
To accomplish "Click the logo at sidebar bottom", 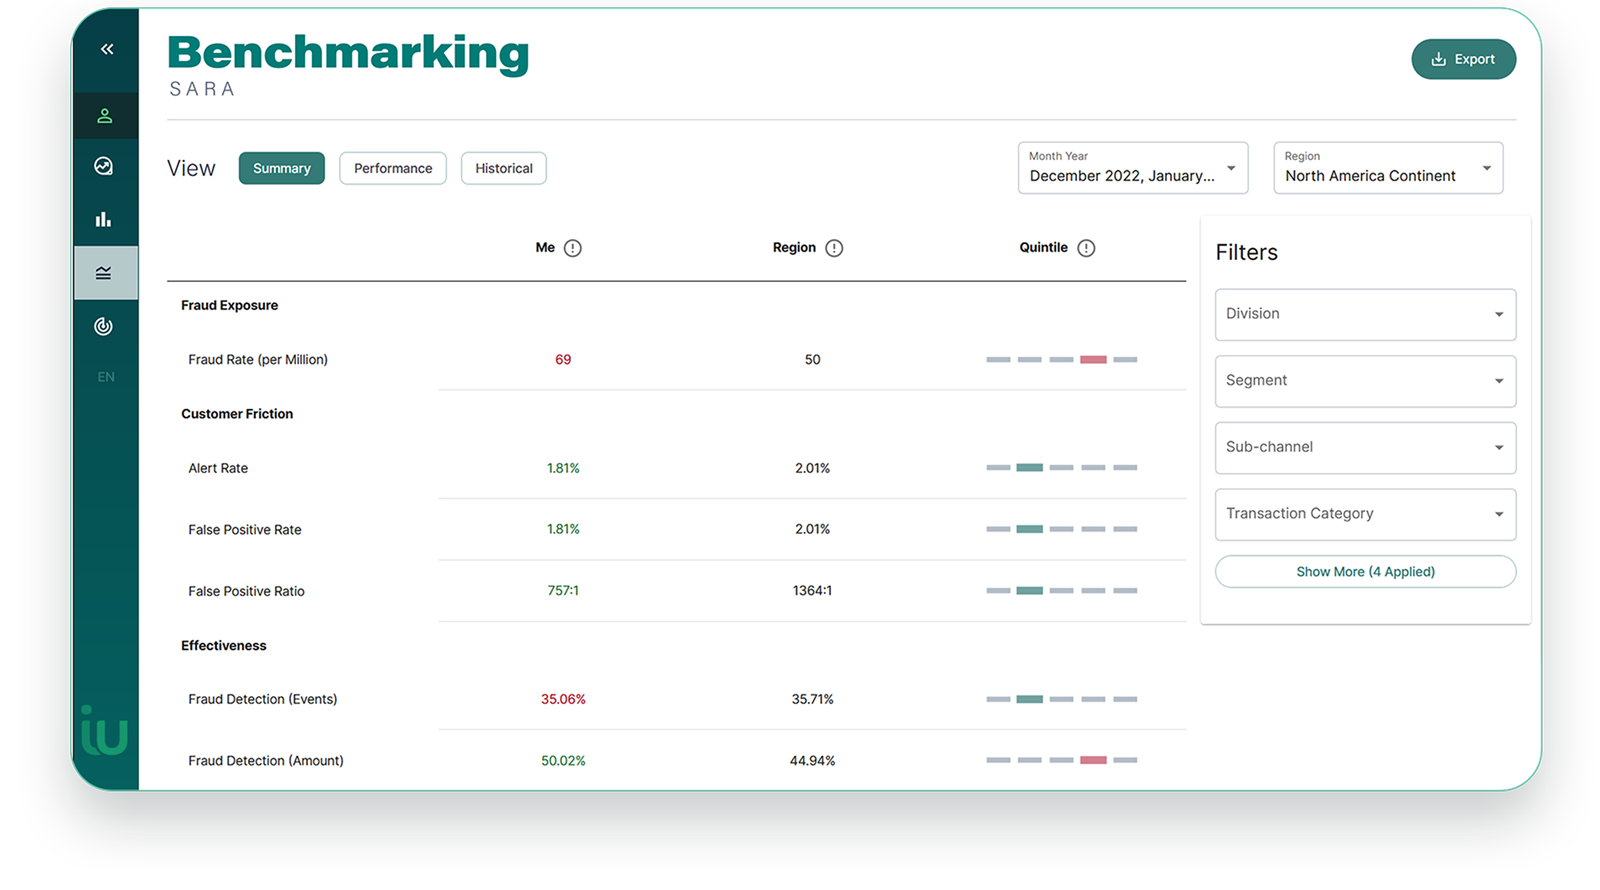I will click(104, 730).
